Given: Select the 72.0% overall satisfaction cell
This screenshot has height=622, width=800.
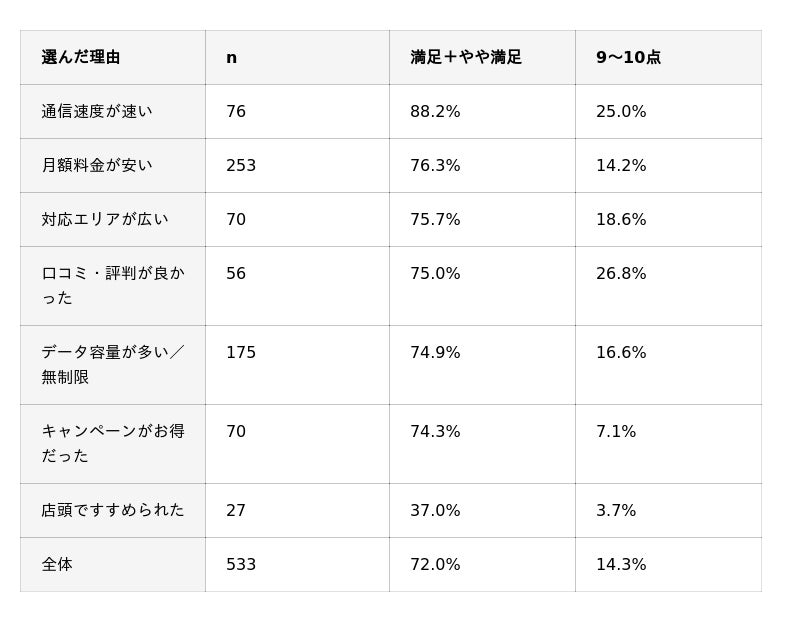Looking at the screenshot, I should coord(483,564).
